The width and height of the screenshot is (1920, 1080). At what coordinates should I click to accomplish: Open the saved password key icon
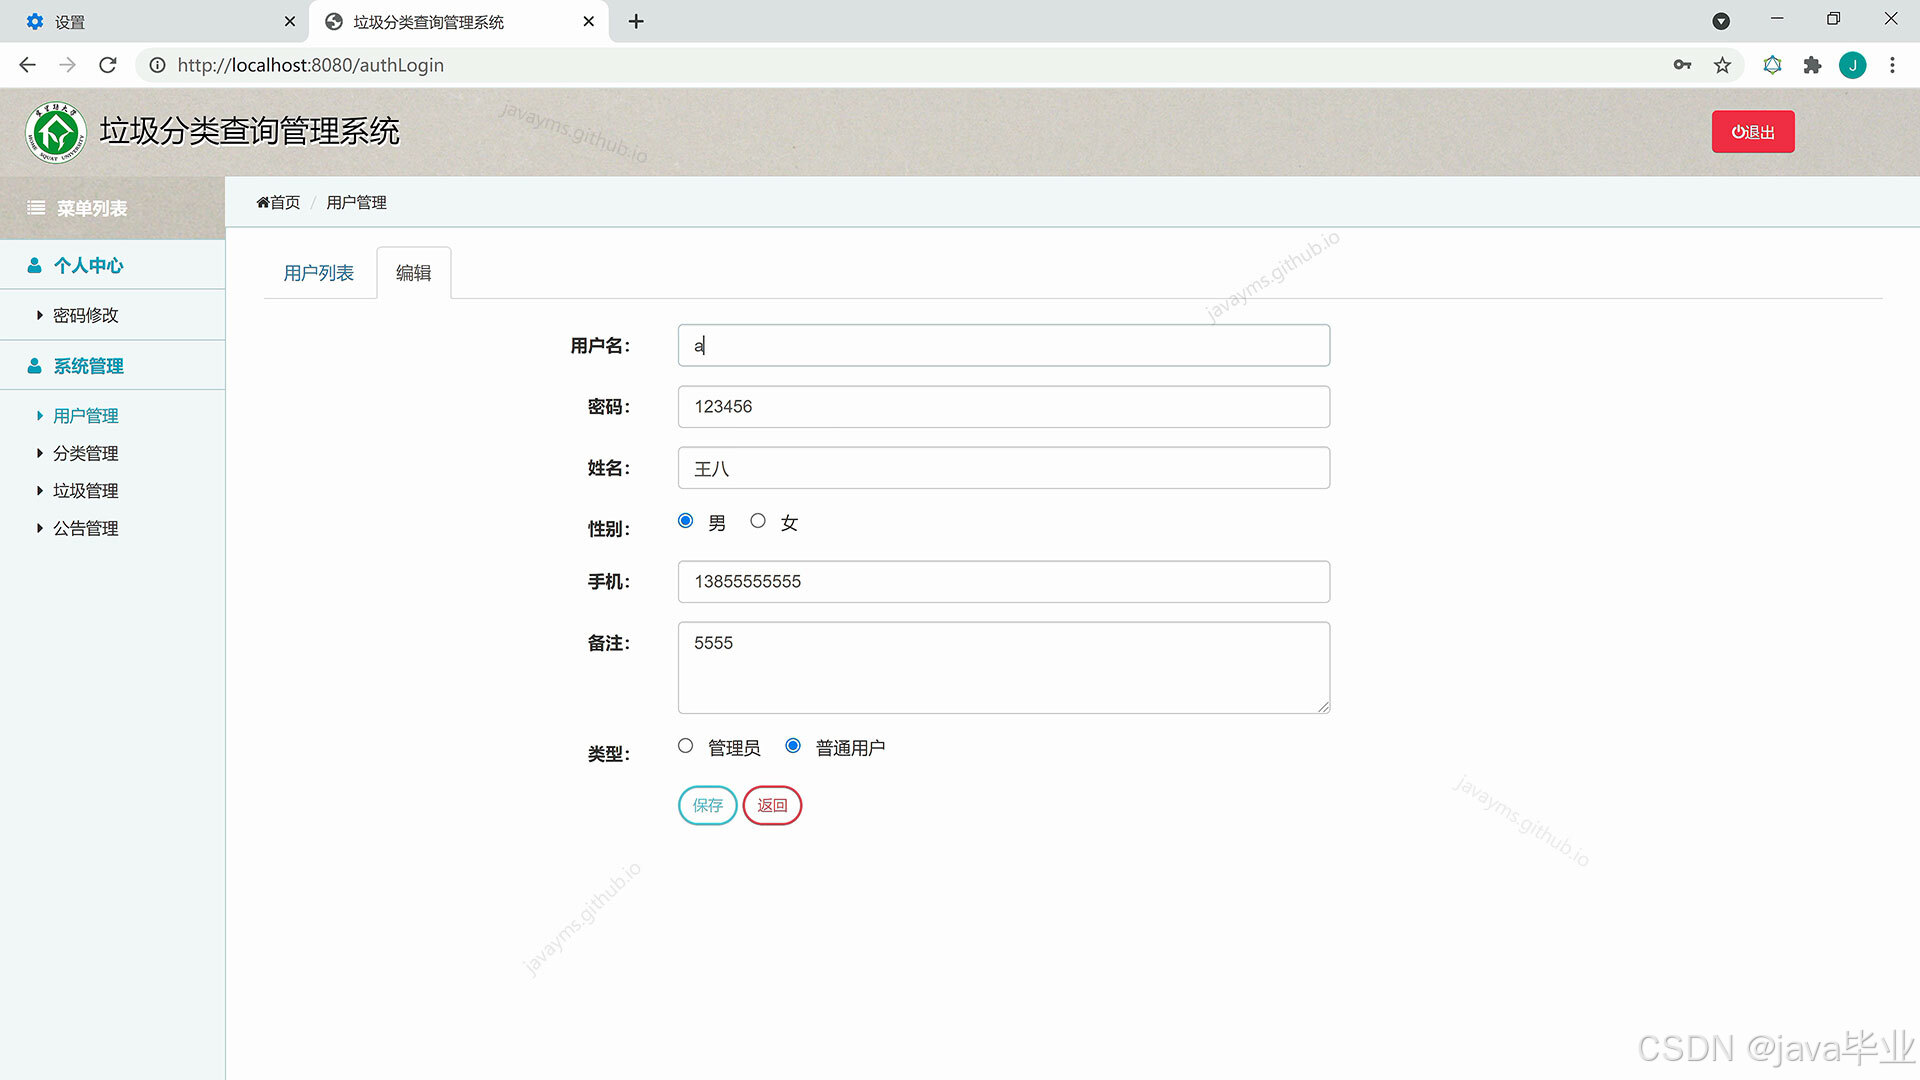[1682, 65]
